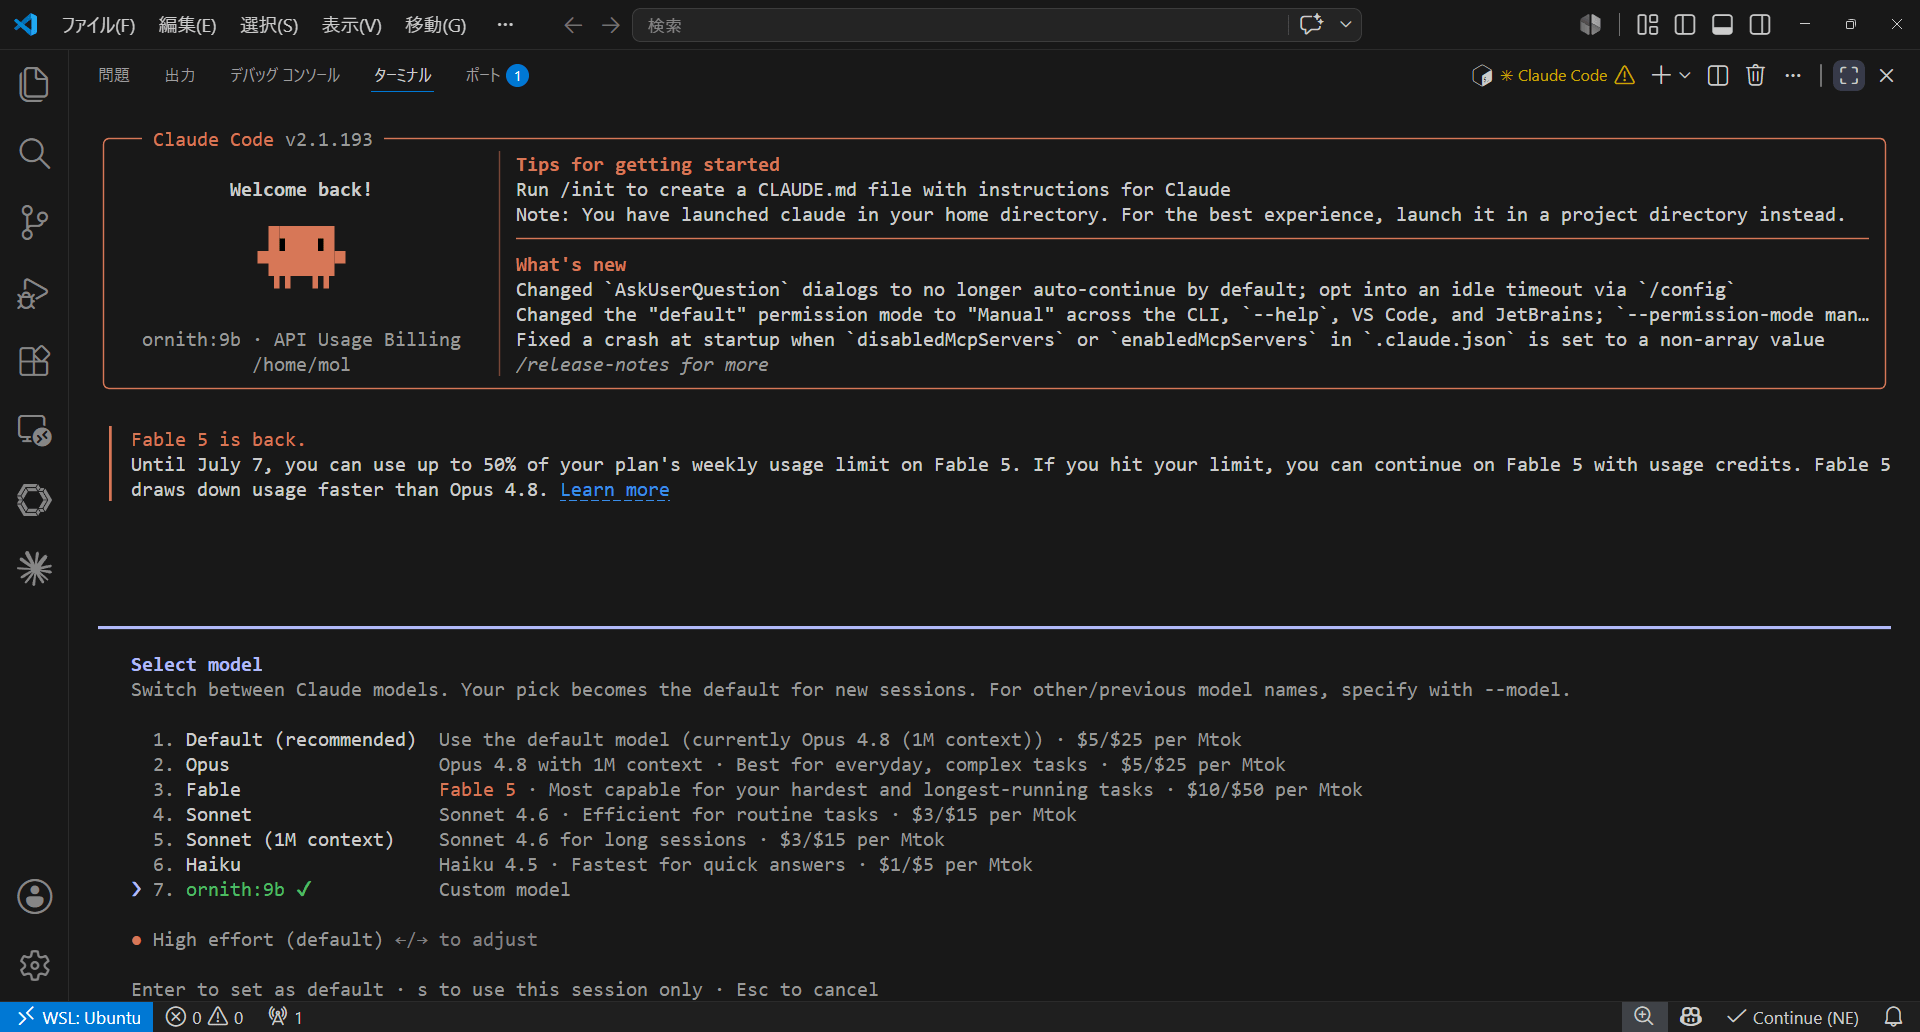Open the Source Control view
The image size is (1920, 1032).
click(34, 222)
